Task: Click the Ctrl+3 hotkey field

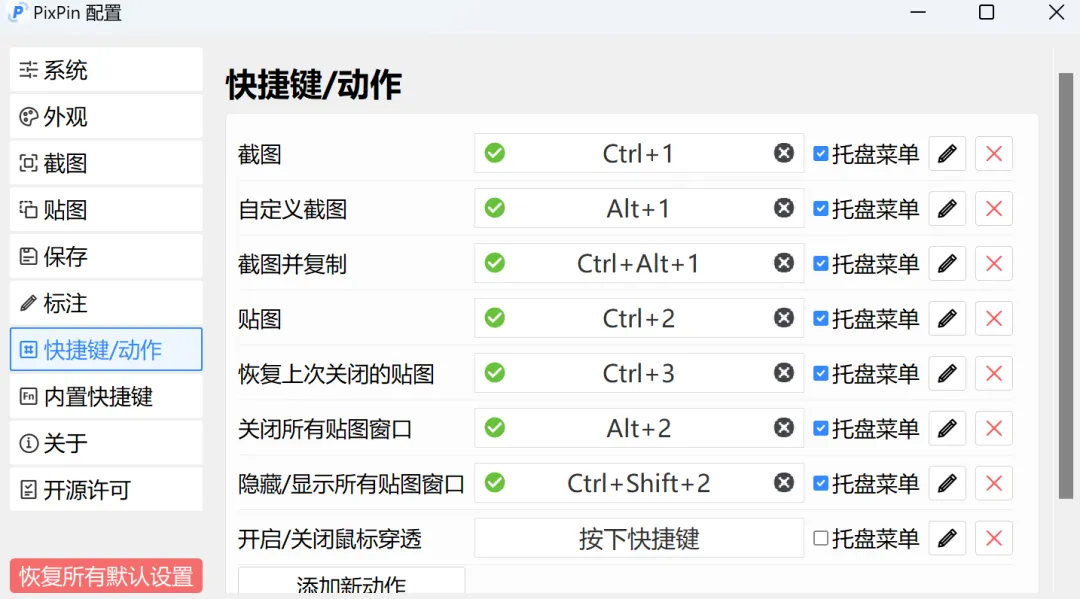Action: click(638, 374)
